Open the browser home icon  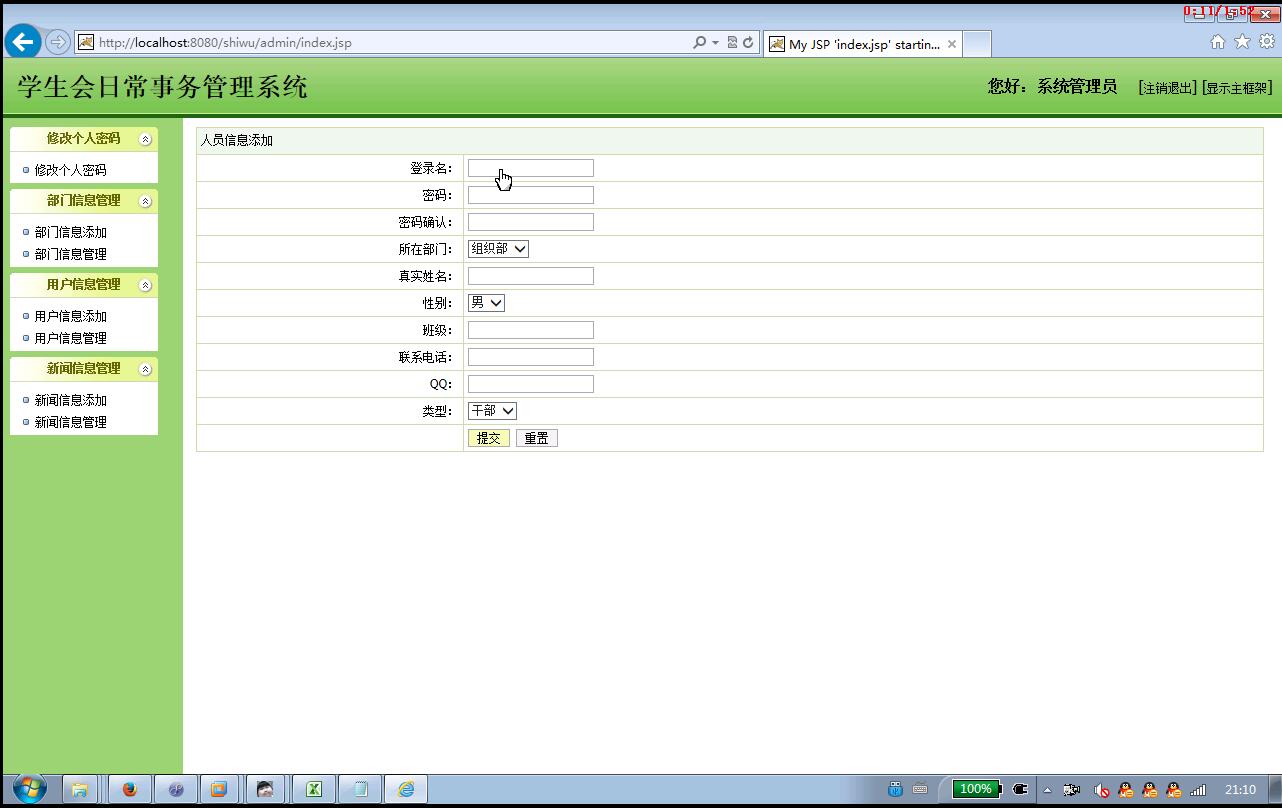point(1217,42)
